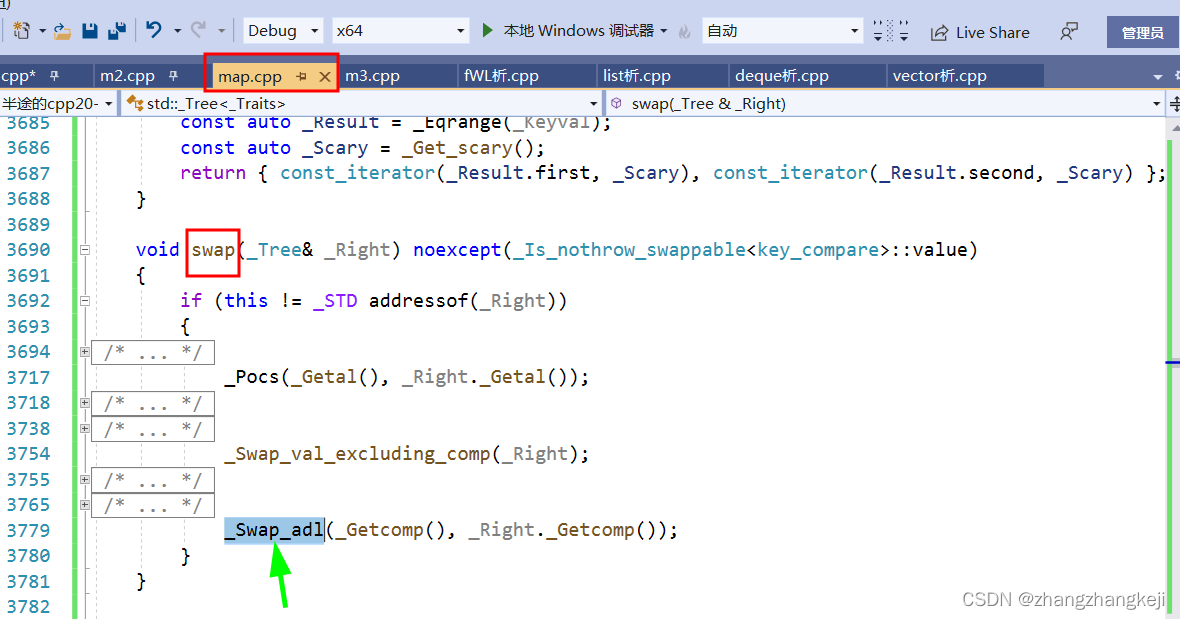Click the split editor window icon
Image resolution: width=1180 pixels, height=619 pixels.
click(x=1173, y=104)
